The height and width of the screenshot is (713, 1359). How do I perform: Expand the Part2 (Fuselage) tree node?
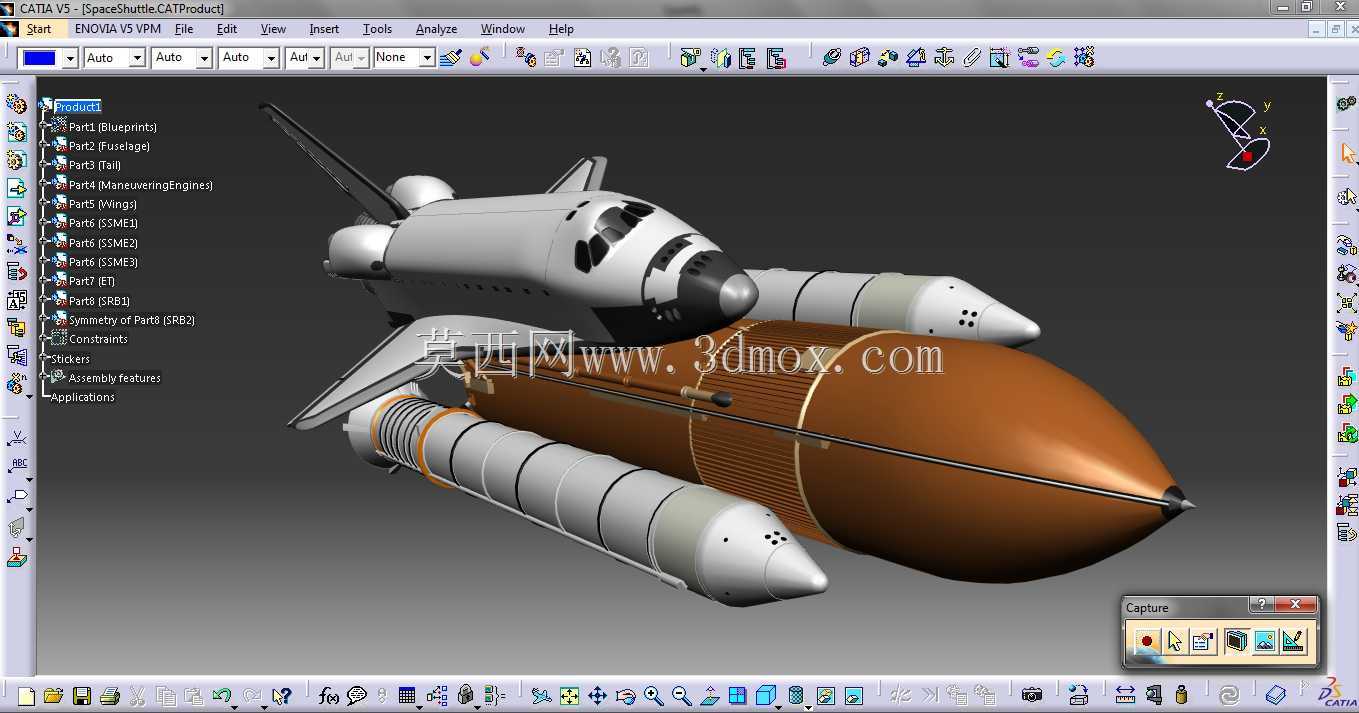point(45,146)
